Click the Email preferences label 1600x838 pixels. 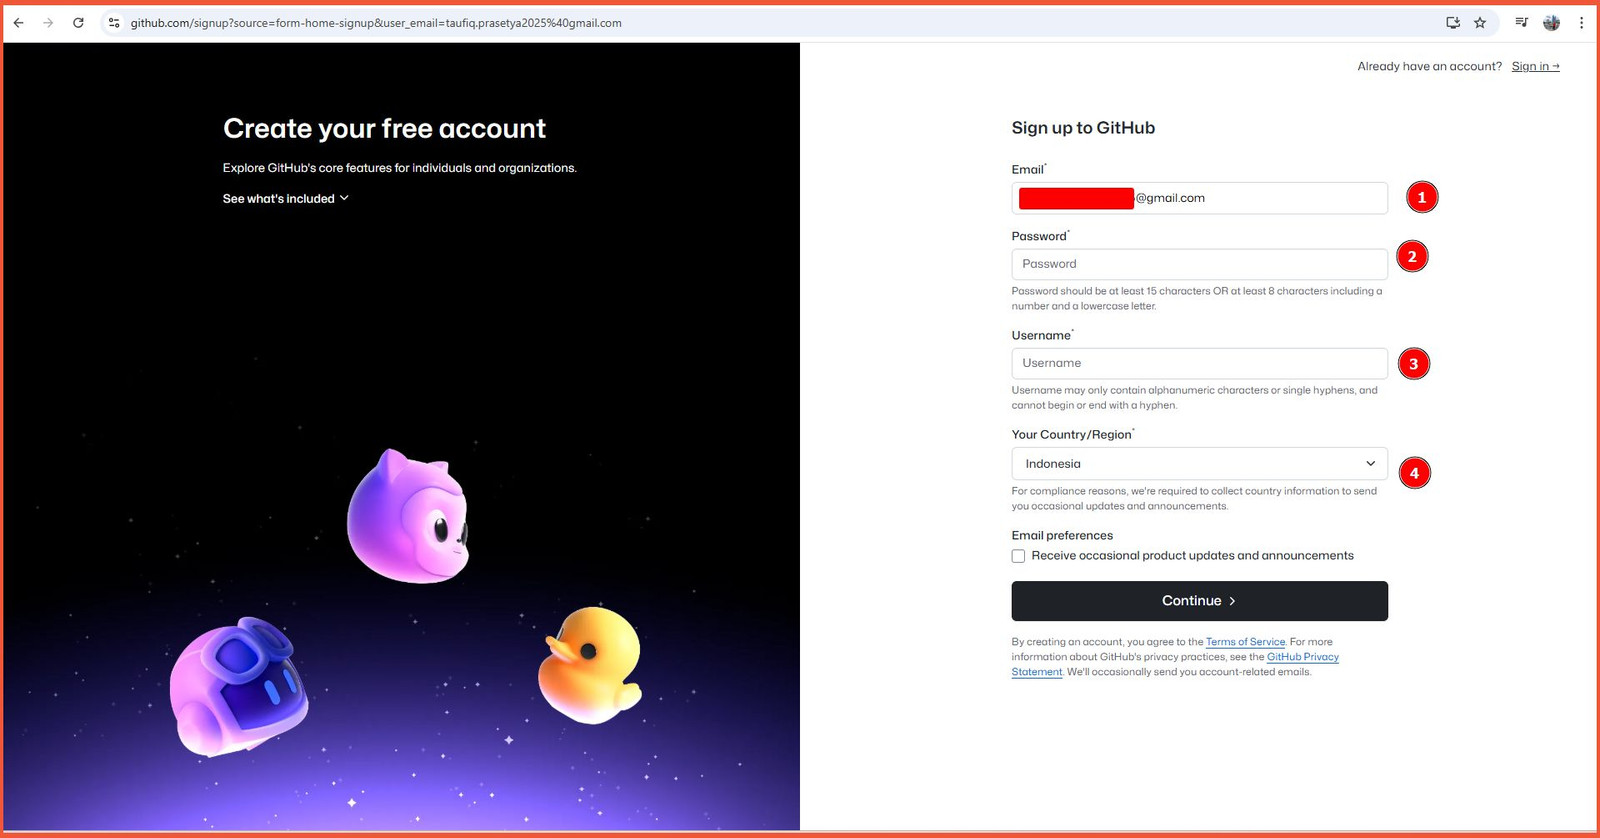pyautogui.click(x=1062, y=535)
